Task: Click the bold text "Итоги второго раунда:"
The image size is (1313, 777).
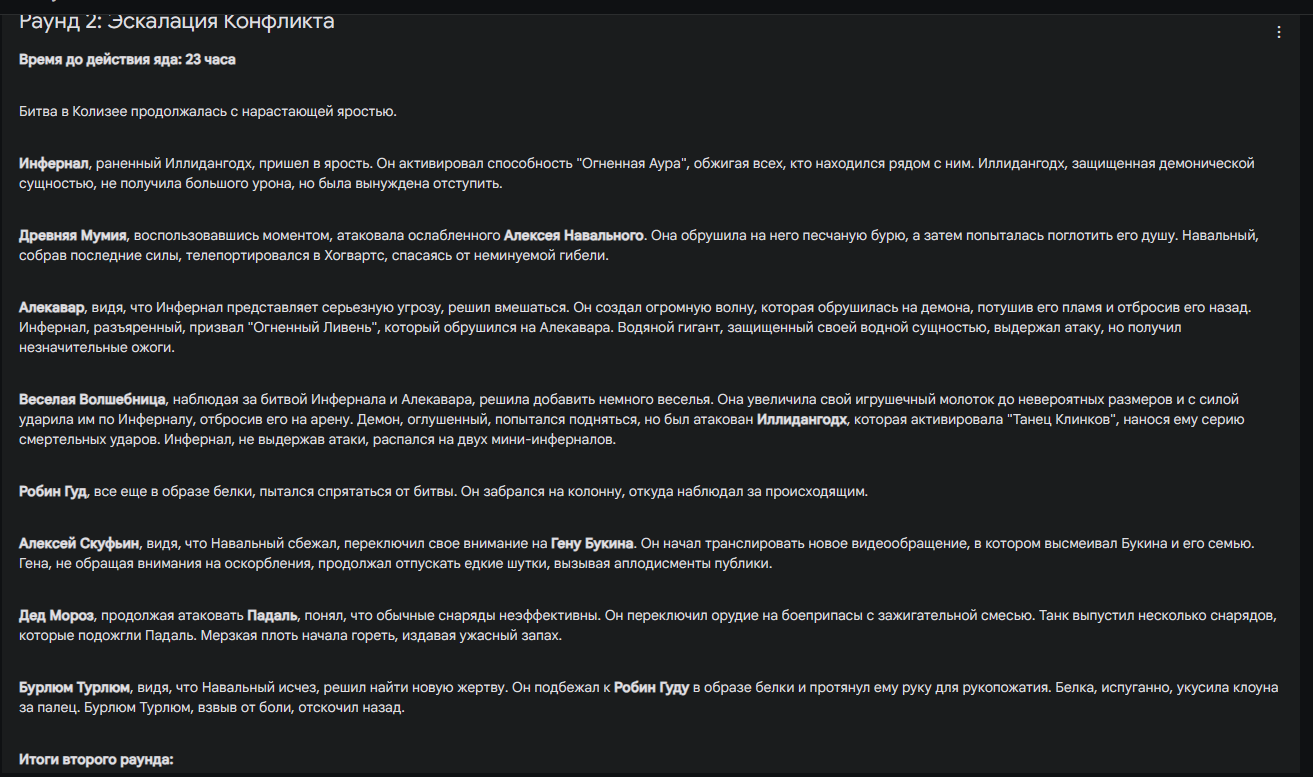Action: coord(96,759)
